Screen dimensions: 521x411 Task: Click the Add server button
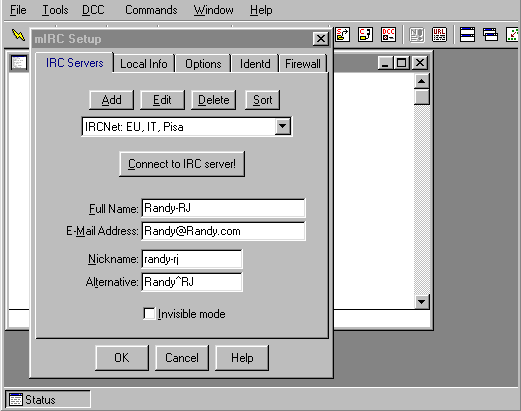click(x=111, y=100)
